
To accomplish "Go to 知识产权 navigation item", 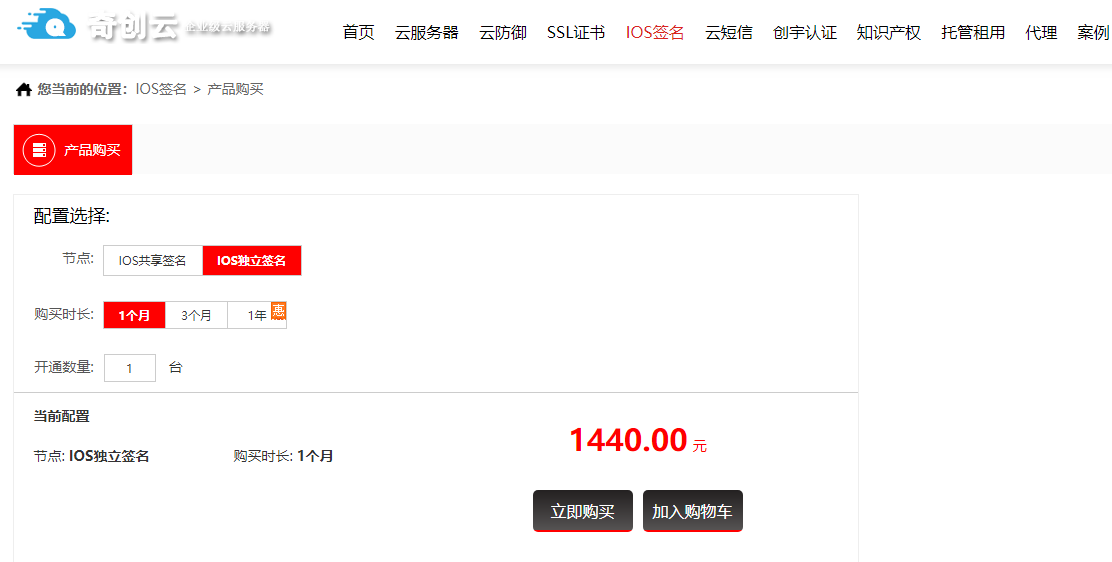I will pos(889,32).
